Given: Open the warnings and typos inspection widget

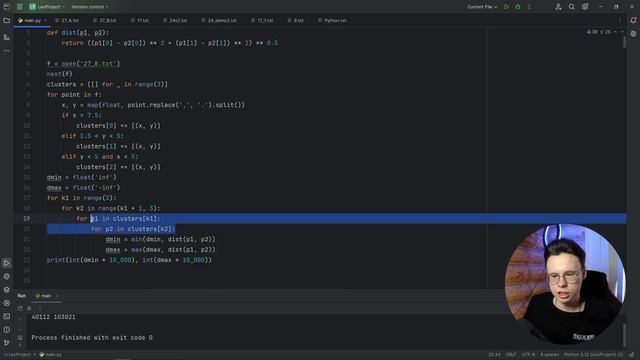Looking at the screenshot, I should [x=599, y=32].
